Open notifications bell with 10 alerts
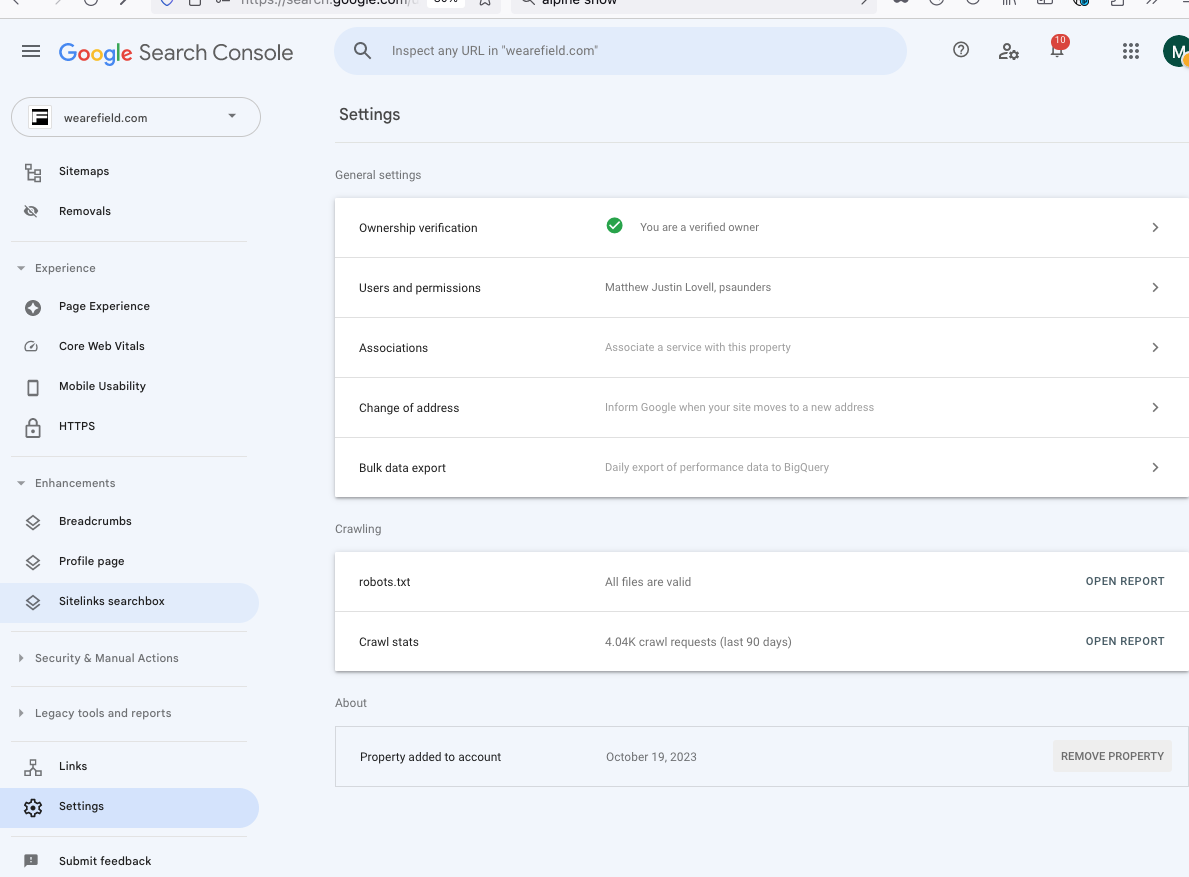The width and height of the screenshot is (1189, 877). click(1056, 51)
